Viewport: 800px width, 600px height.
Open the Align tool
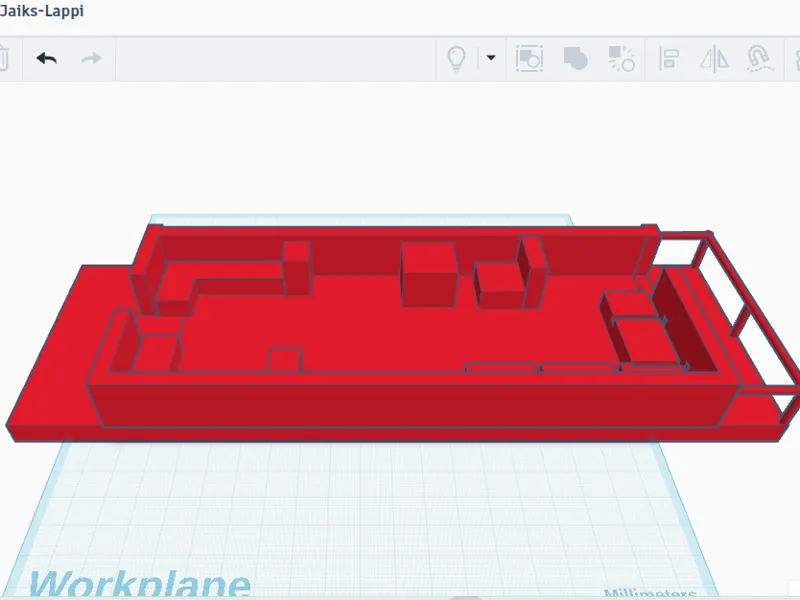(x=669, y=58)
